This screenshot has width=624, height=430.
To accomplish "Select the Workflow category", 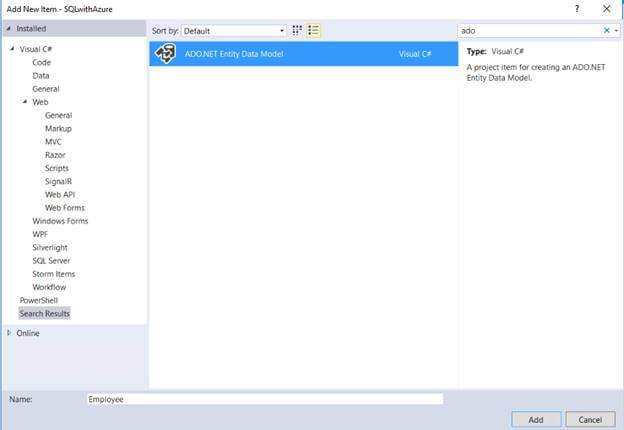I will [49, 287].
